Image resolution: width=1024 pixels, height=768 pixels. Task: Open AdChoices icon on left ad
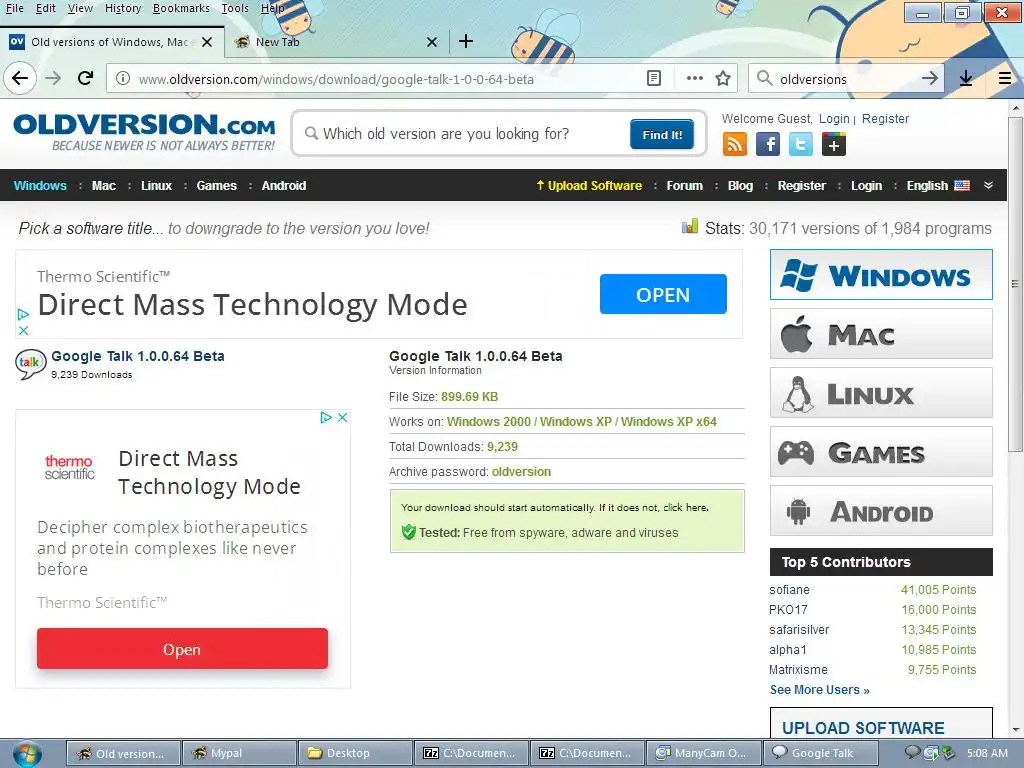[x=326, y=417]
